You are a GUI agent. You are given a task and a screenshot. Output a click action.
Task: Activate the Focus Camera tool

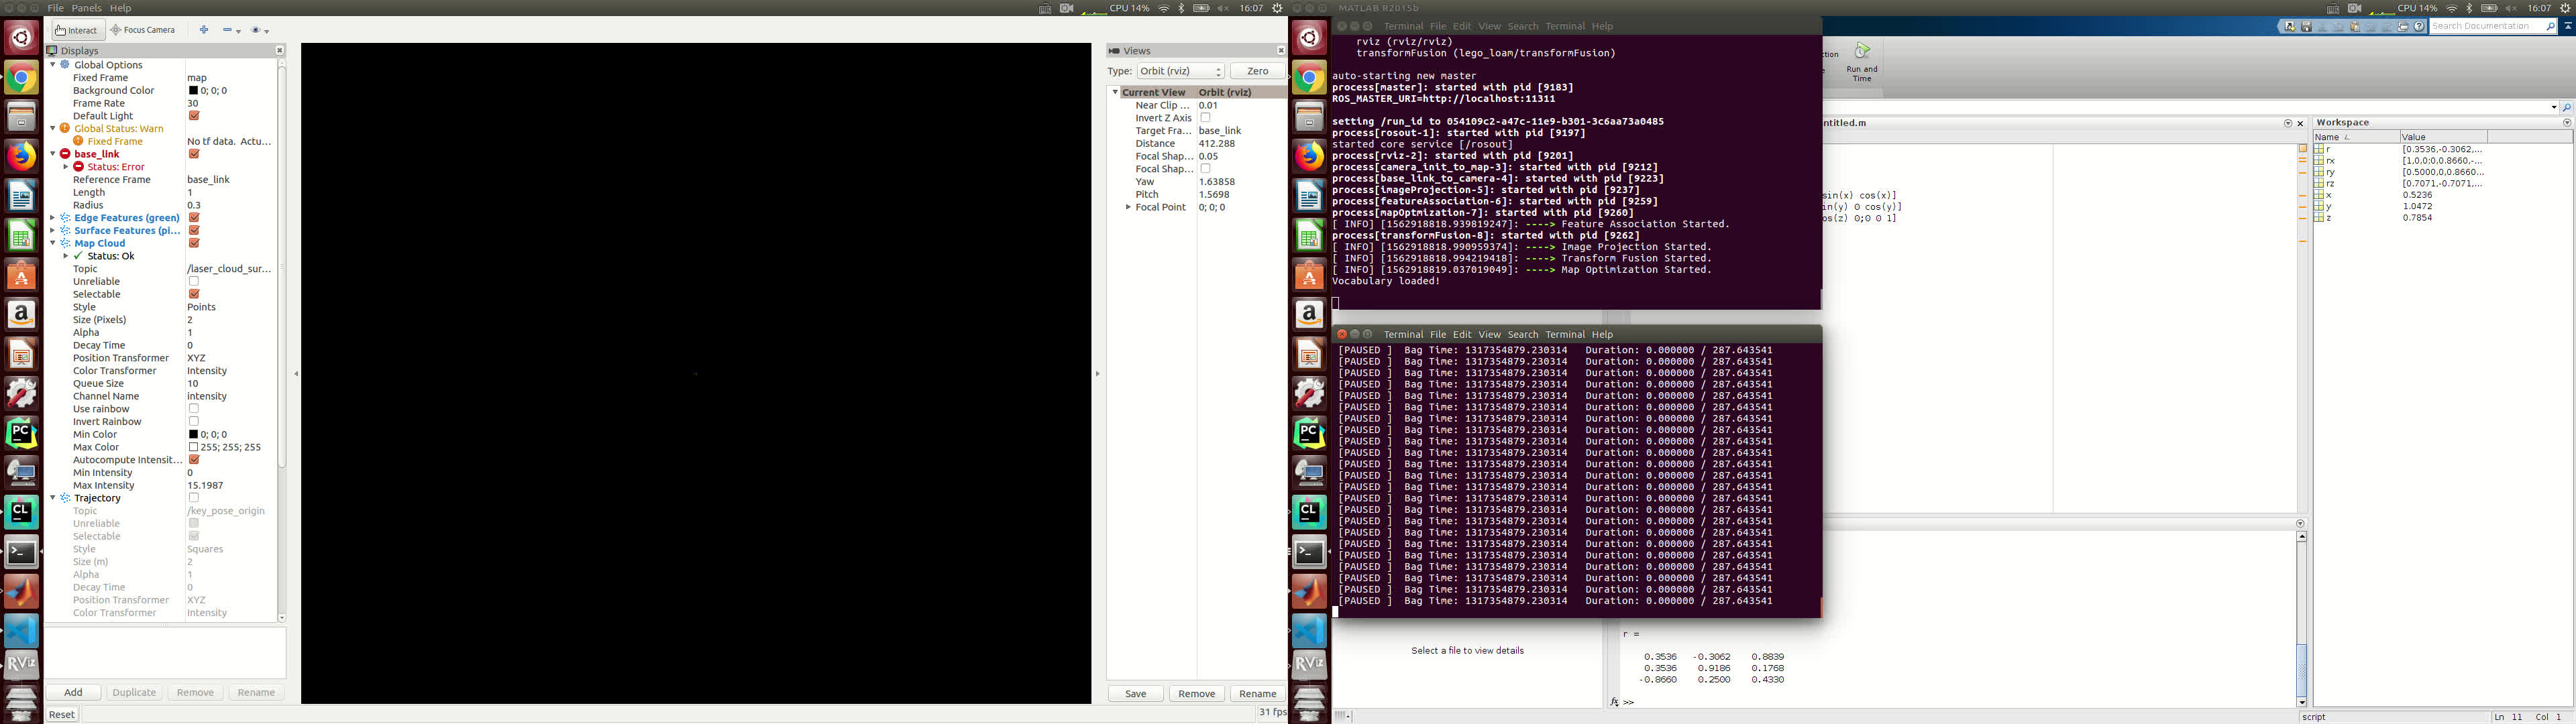pos(142,30)
